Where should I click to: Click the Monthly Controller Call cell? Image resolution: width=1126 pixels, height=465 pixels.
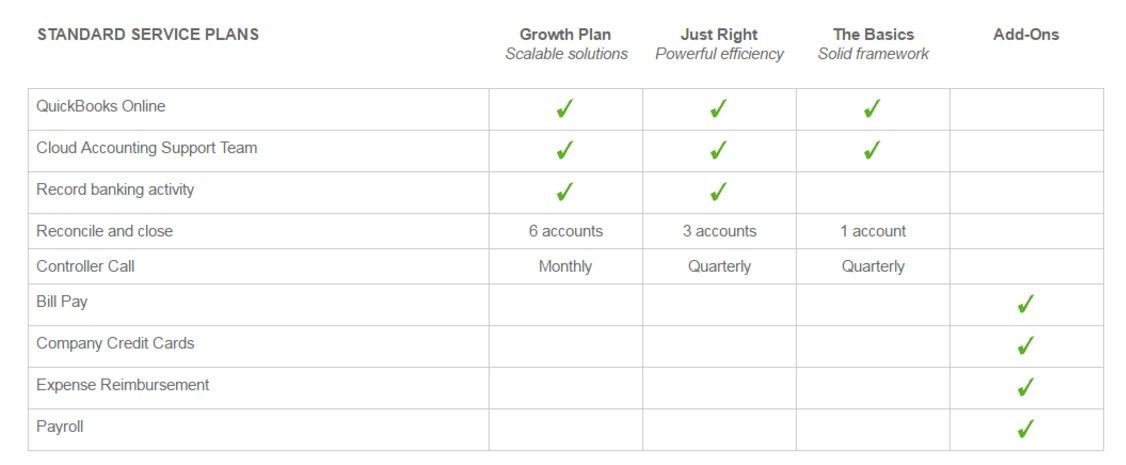(565, 266)
